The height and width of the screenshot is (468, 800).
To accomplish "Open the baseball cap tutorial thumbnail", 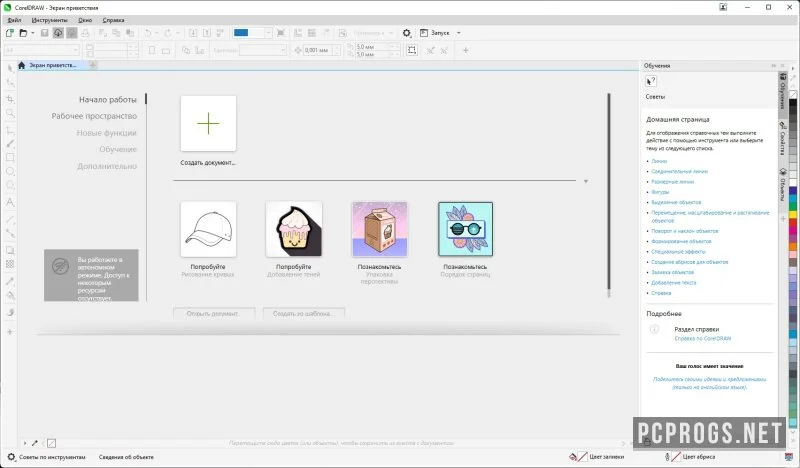I will pyautogui.click(x=208, y=229).
